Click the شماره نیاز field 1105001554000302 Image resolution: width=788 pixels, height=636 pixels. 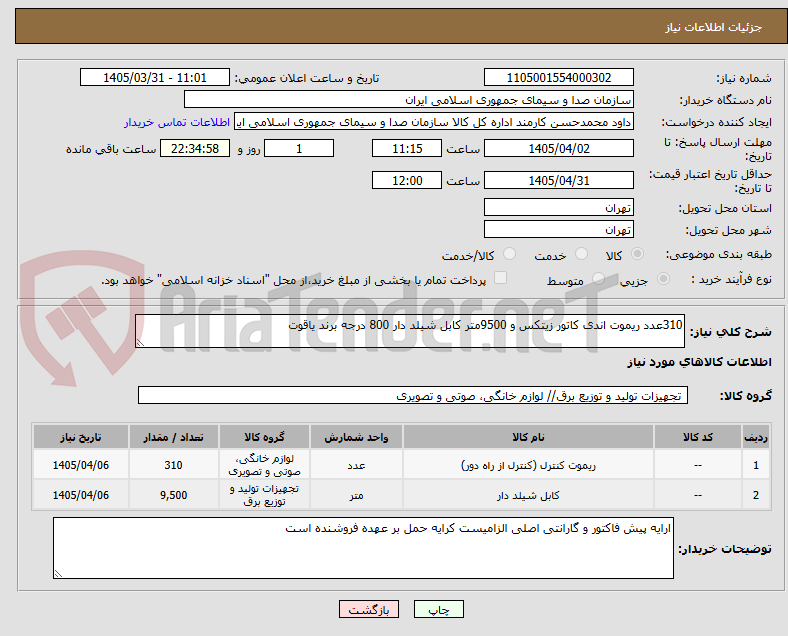(x=559, y=77)
